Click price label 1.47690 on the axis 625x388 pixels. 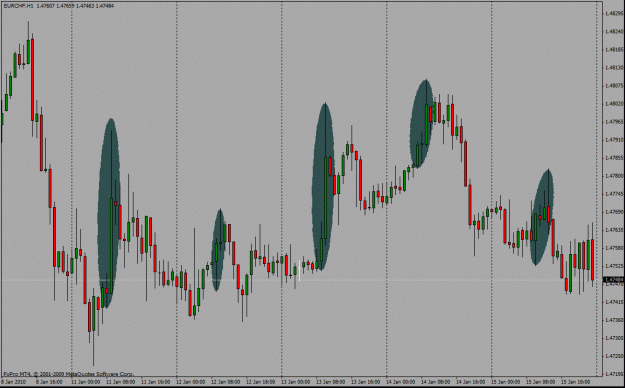614,212
